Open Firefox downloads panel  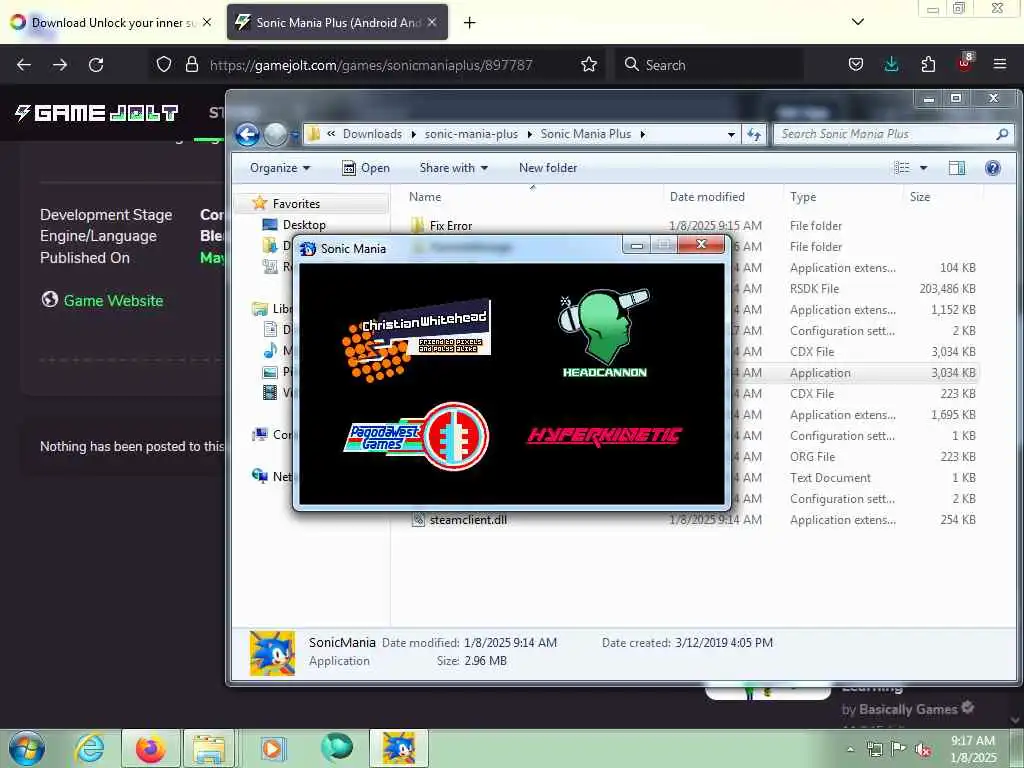[x=891, y=64]
